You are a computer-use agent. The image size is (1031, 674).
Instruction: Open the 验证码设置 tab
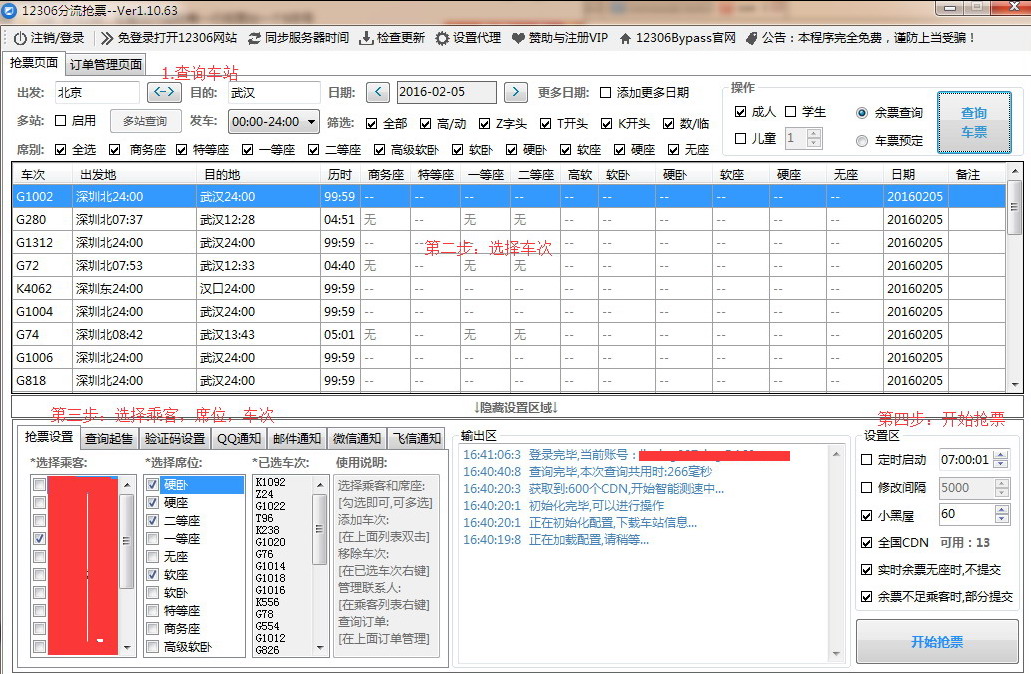175,439
